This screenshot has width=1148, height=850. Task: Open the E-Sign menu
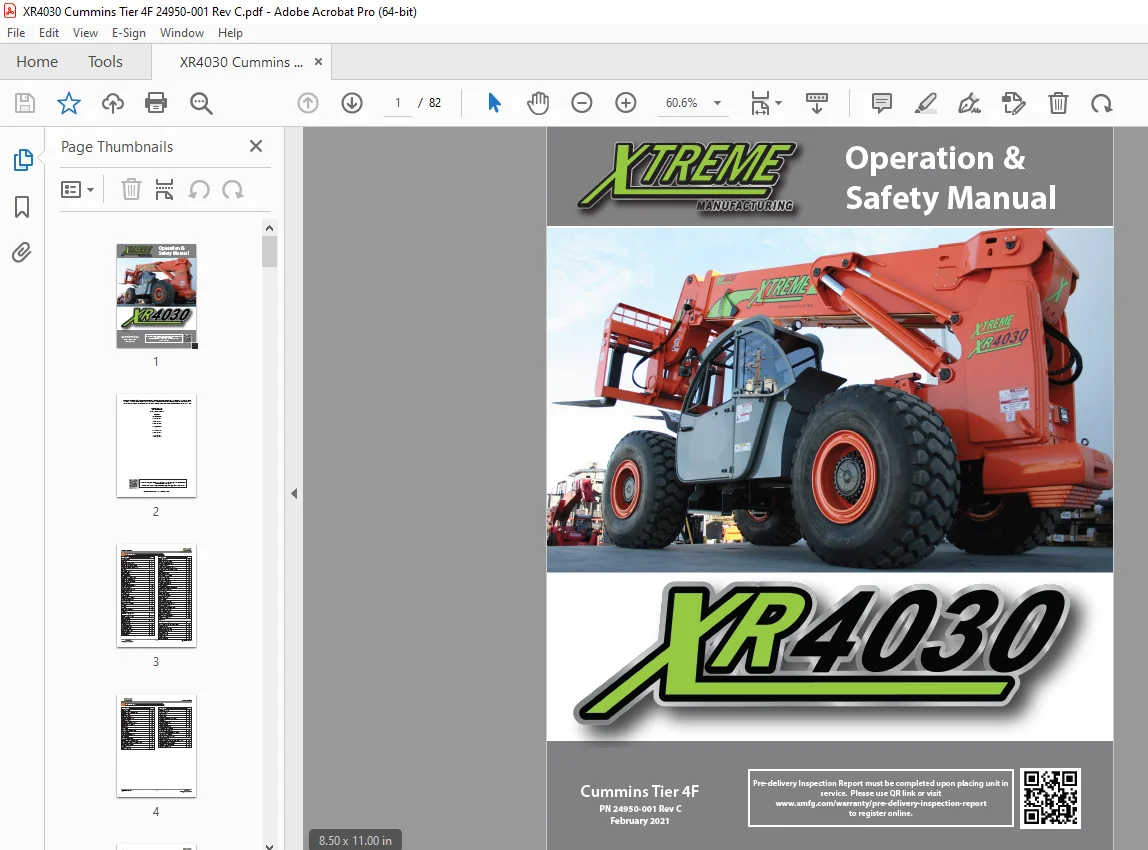tap(129, 33)
